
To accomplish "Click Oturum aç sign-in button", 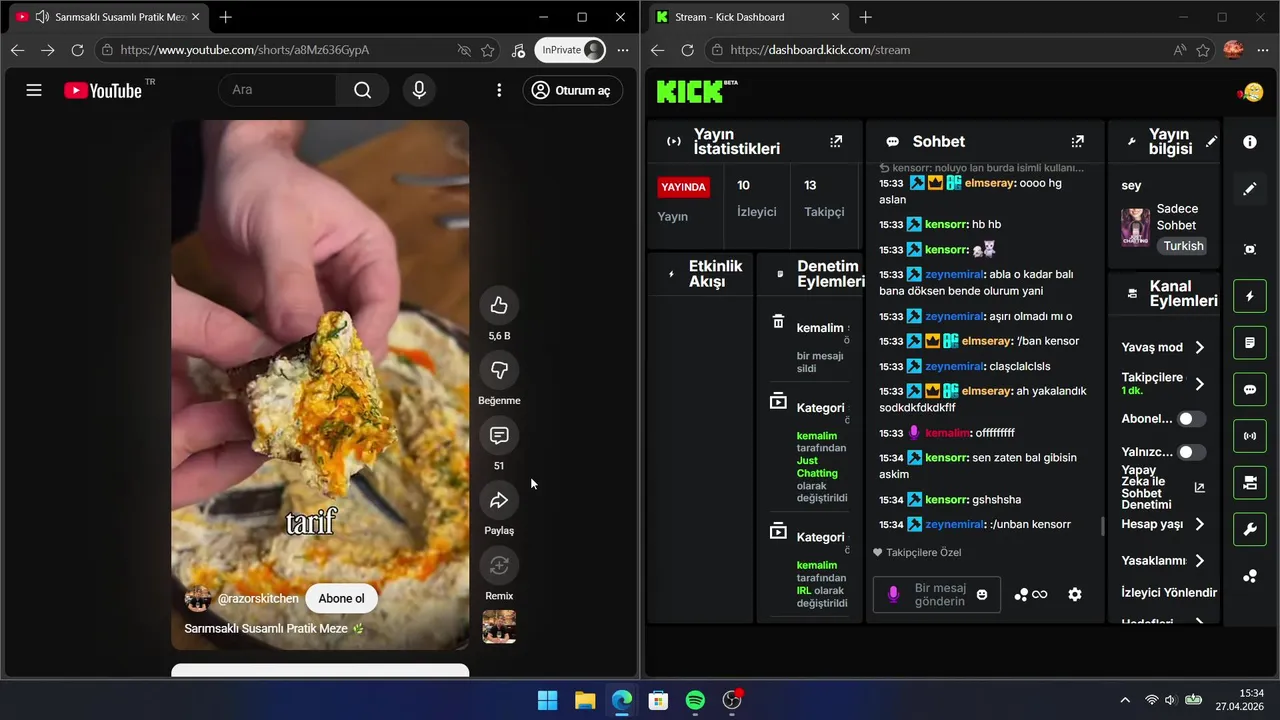I will (x=573, y=90).
